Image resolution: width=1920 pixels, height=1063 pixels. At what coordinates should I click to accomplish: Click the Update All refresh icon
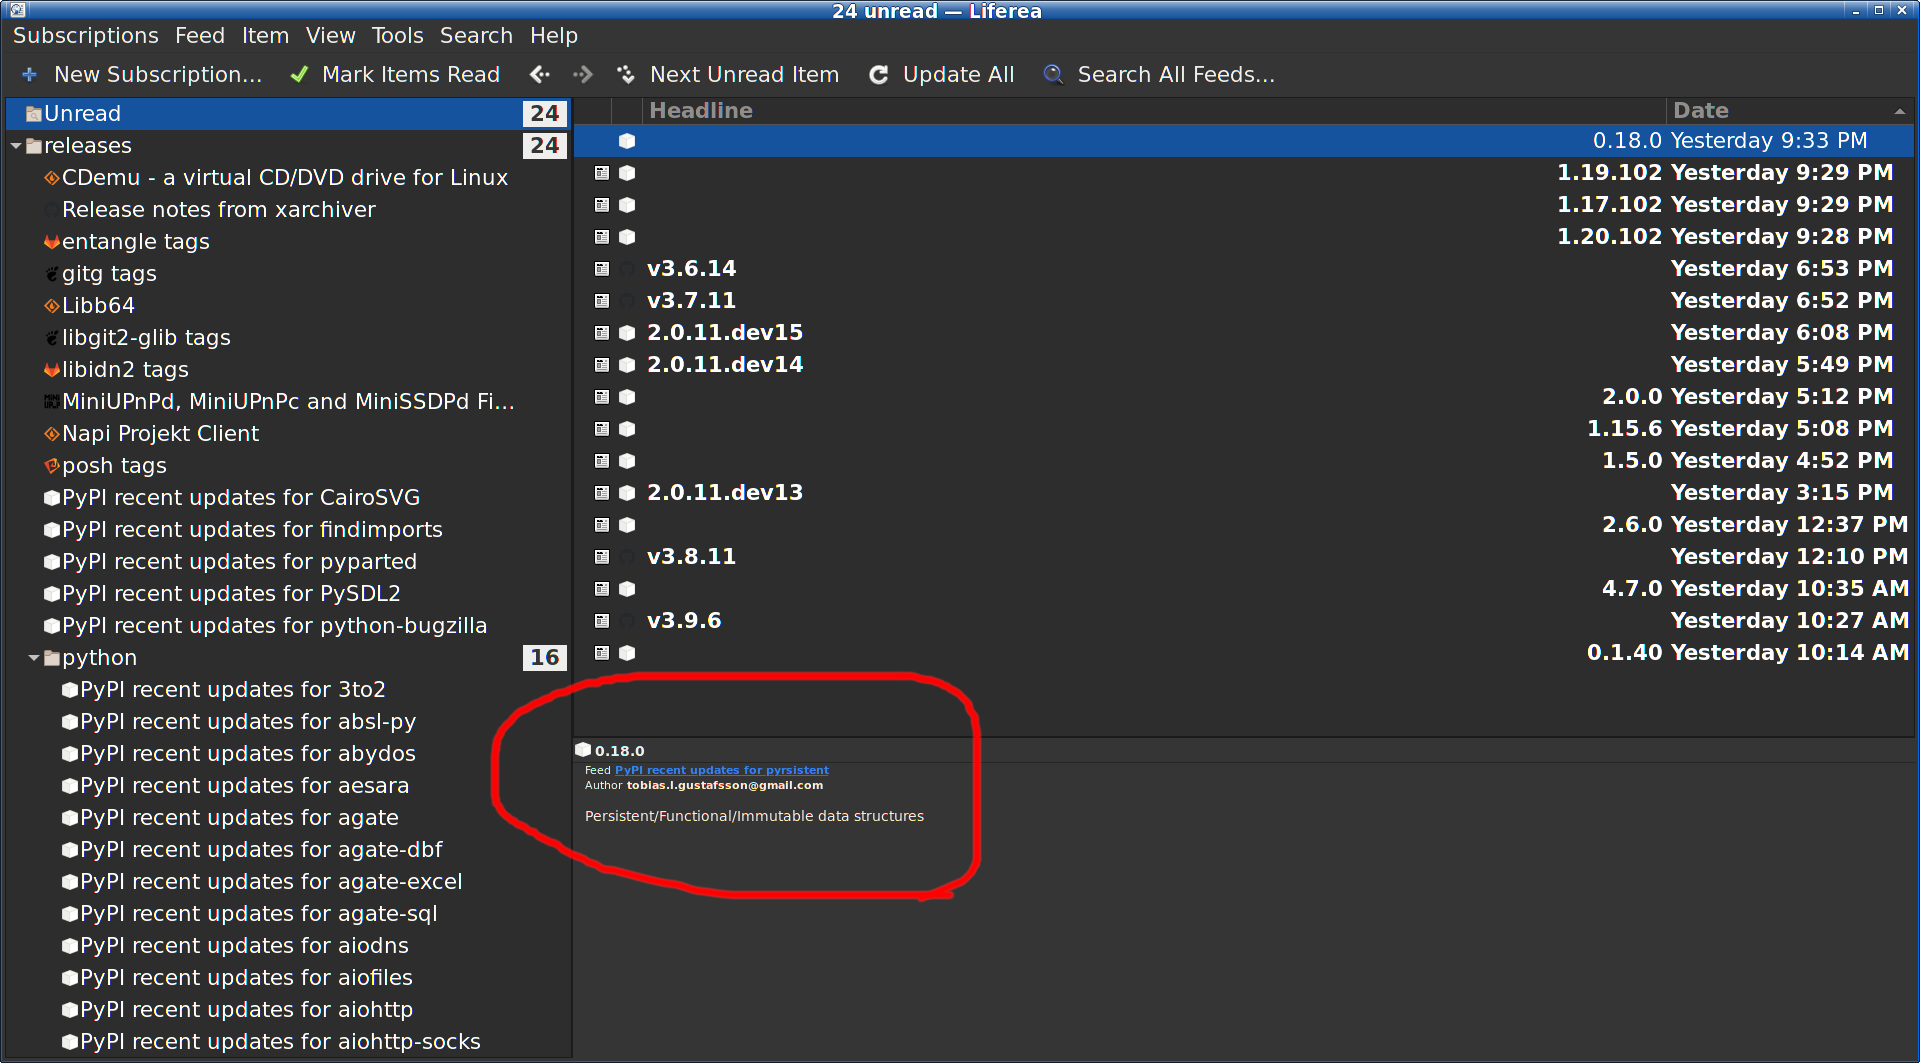coord(878,75)
